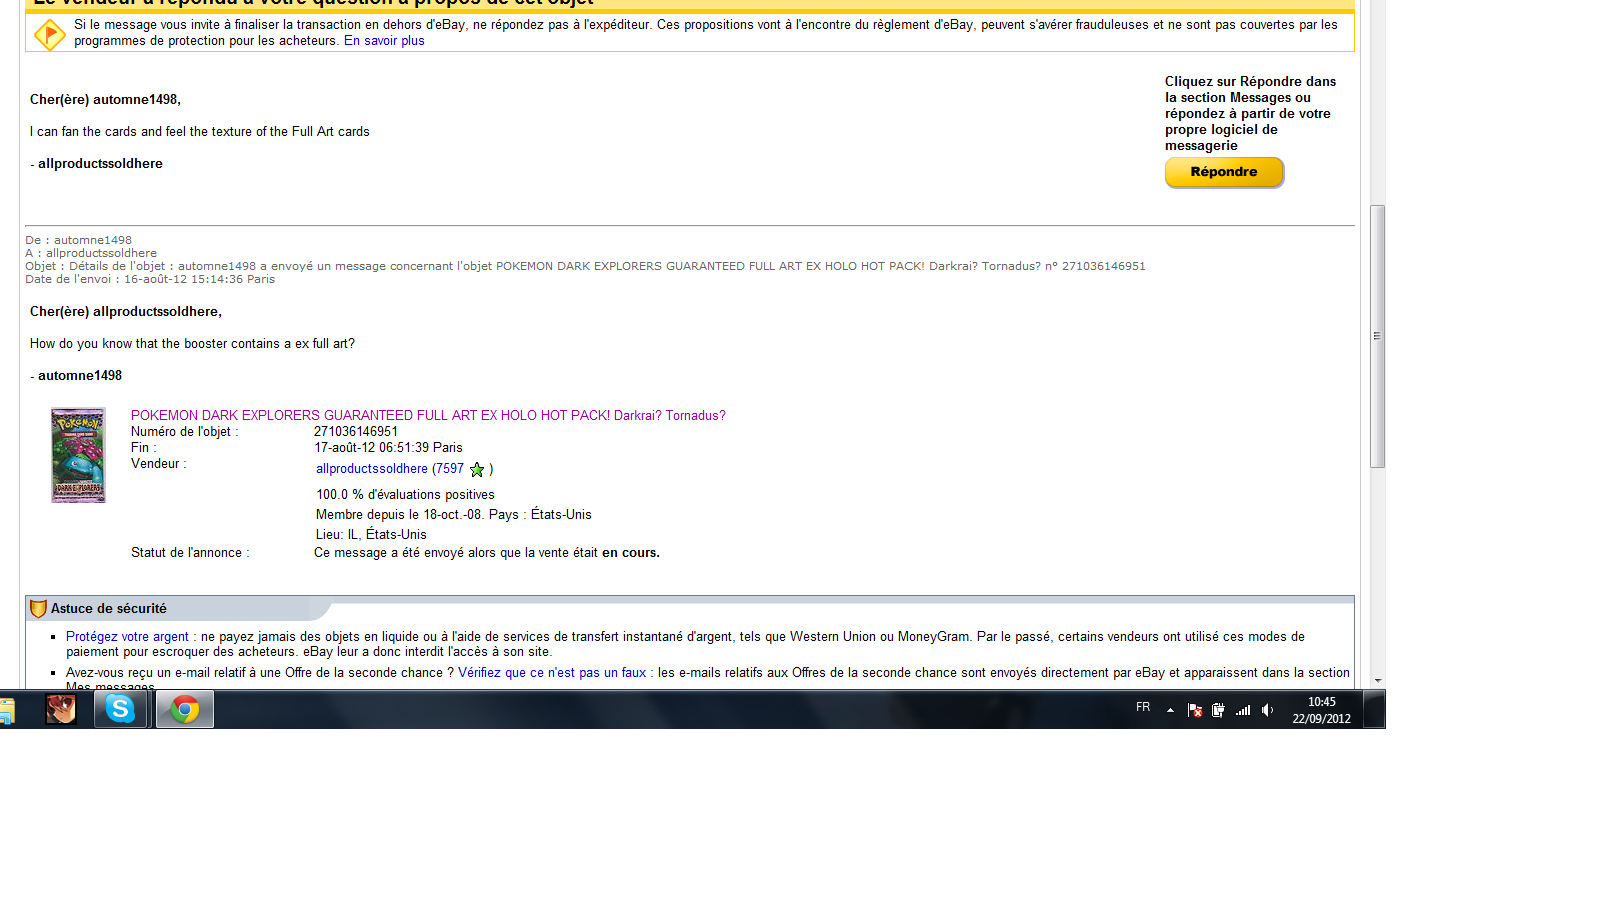1600x900 pixels.
Task: Show hidden system tray icons arrow
Action: pos(1170,710)
